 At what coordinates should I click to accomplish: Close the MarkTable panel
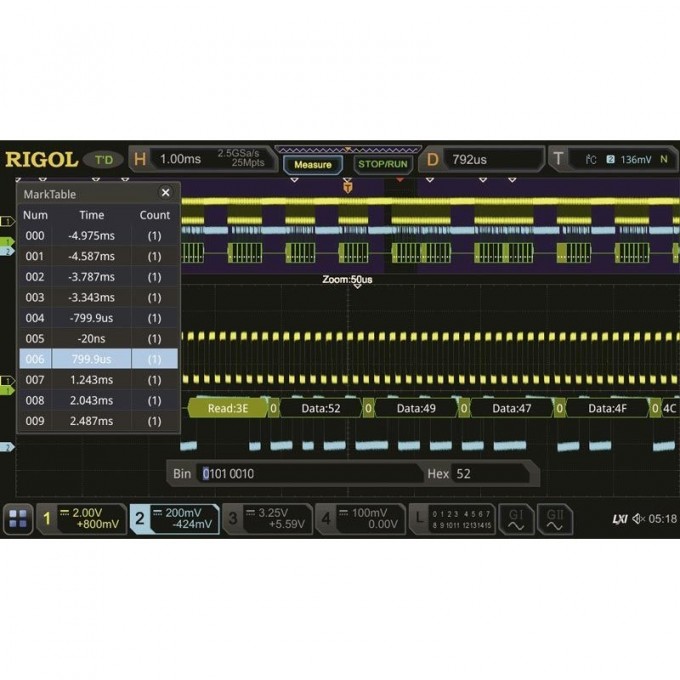[x=166, y=193]
